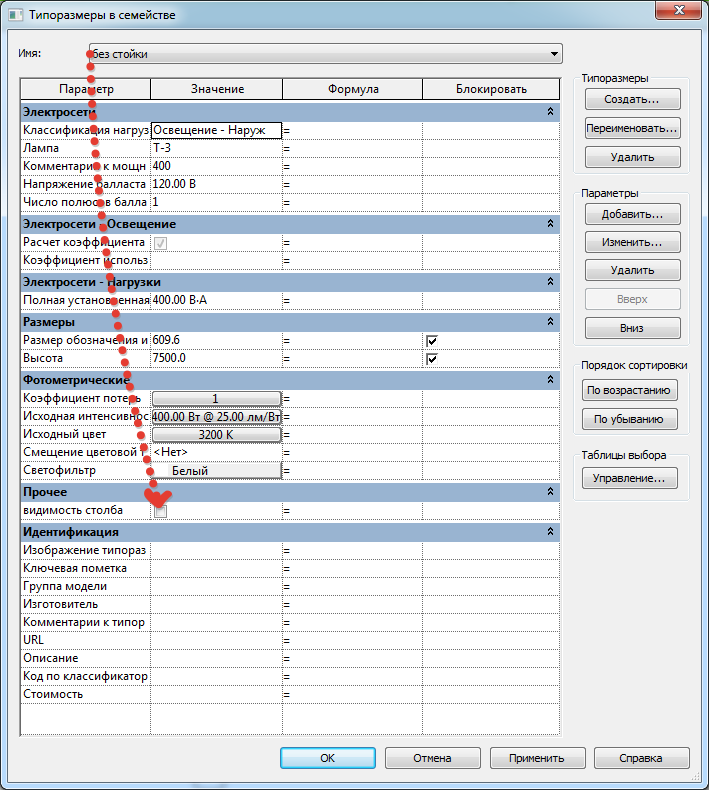The height and width of the screenshot is (790, 709).
Task: Click the Параметр column header
Action: click(x=86, y=89)
